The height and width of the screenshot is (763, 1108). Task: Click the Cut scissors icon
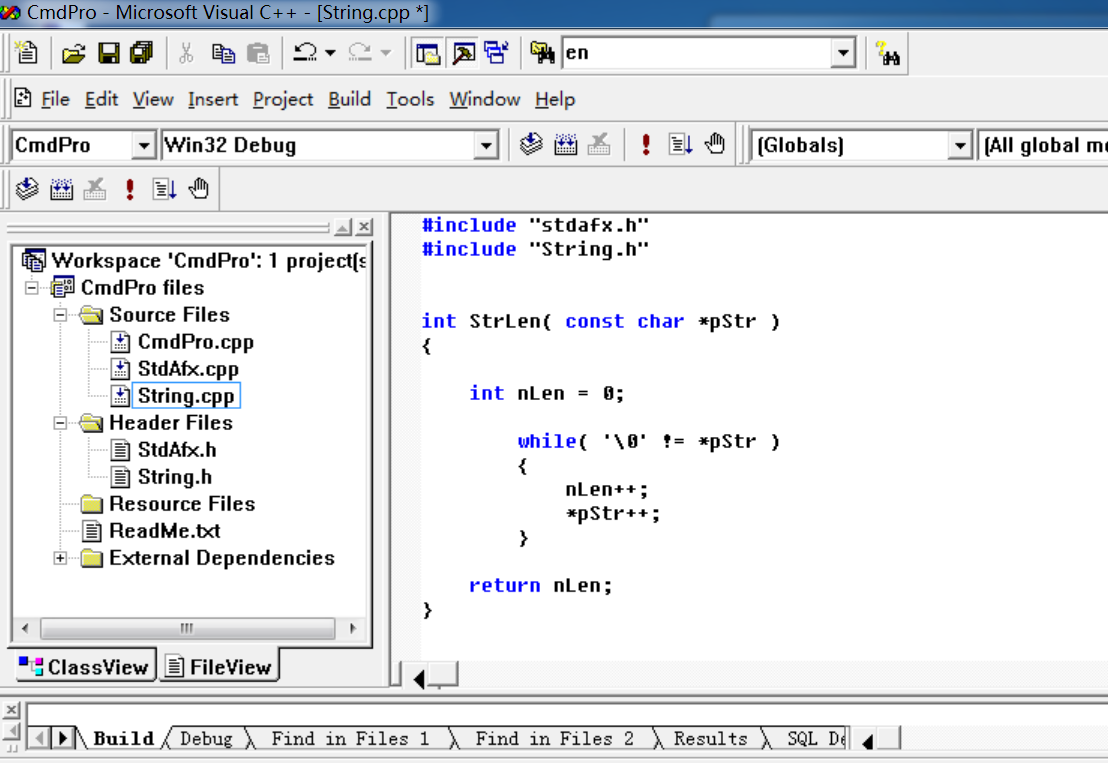pyautogui.click(x=186, y=53)
